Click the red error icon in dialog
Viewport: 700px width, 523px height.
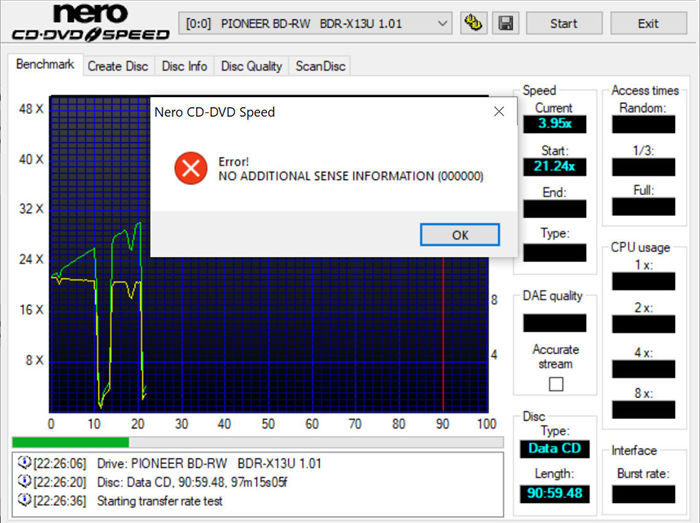[189, 167]
